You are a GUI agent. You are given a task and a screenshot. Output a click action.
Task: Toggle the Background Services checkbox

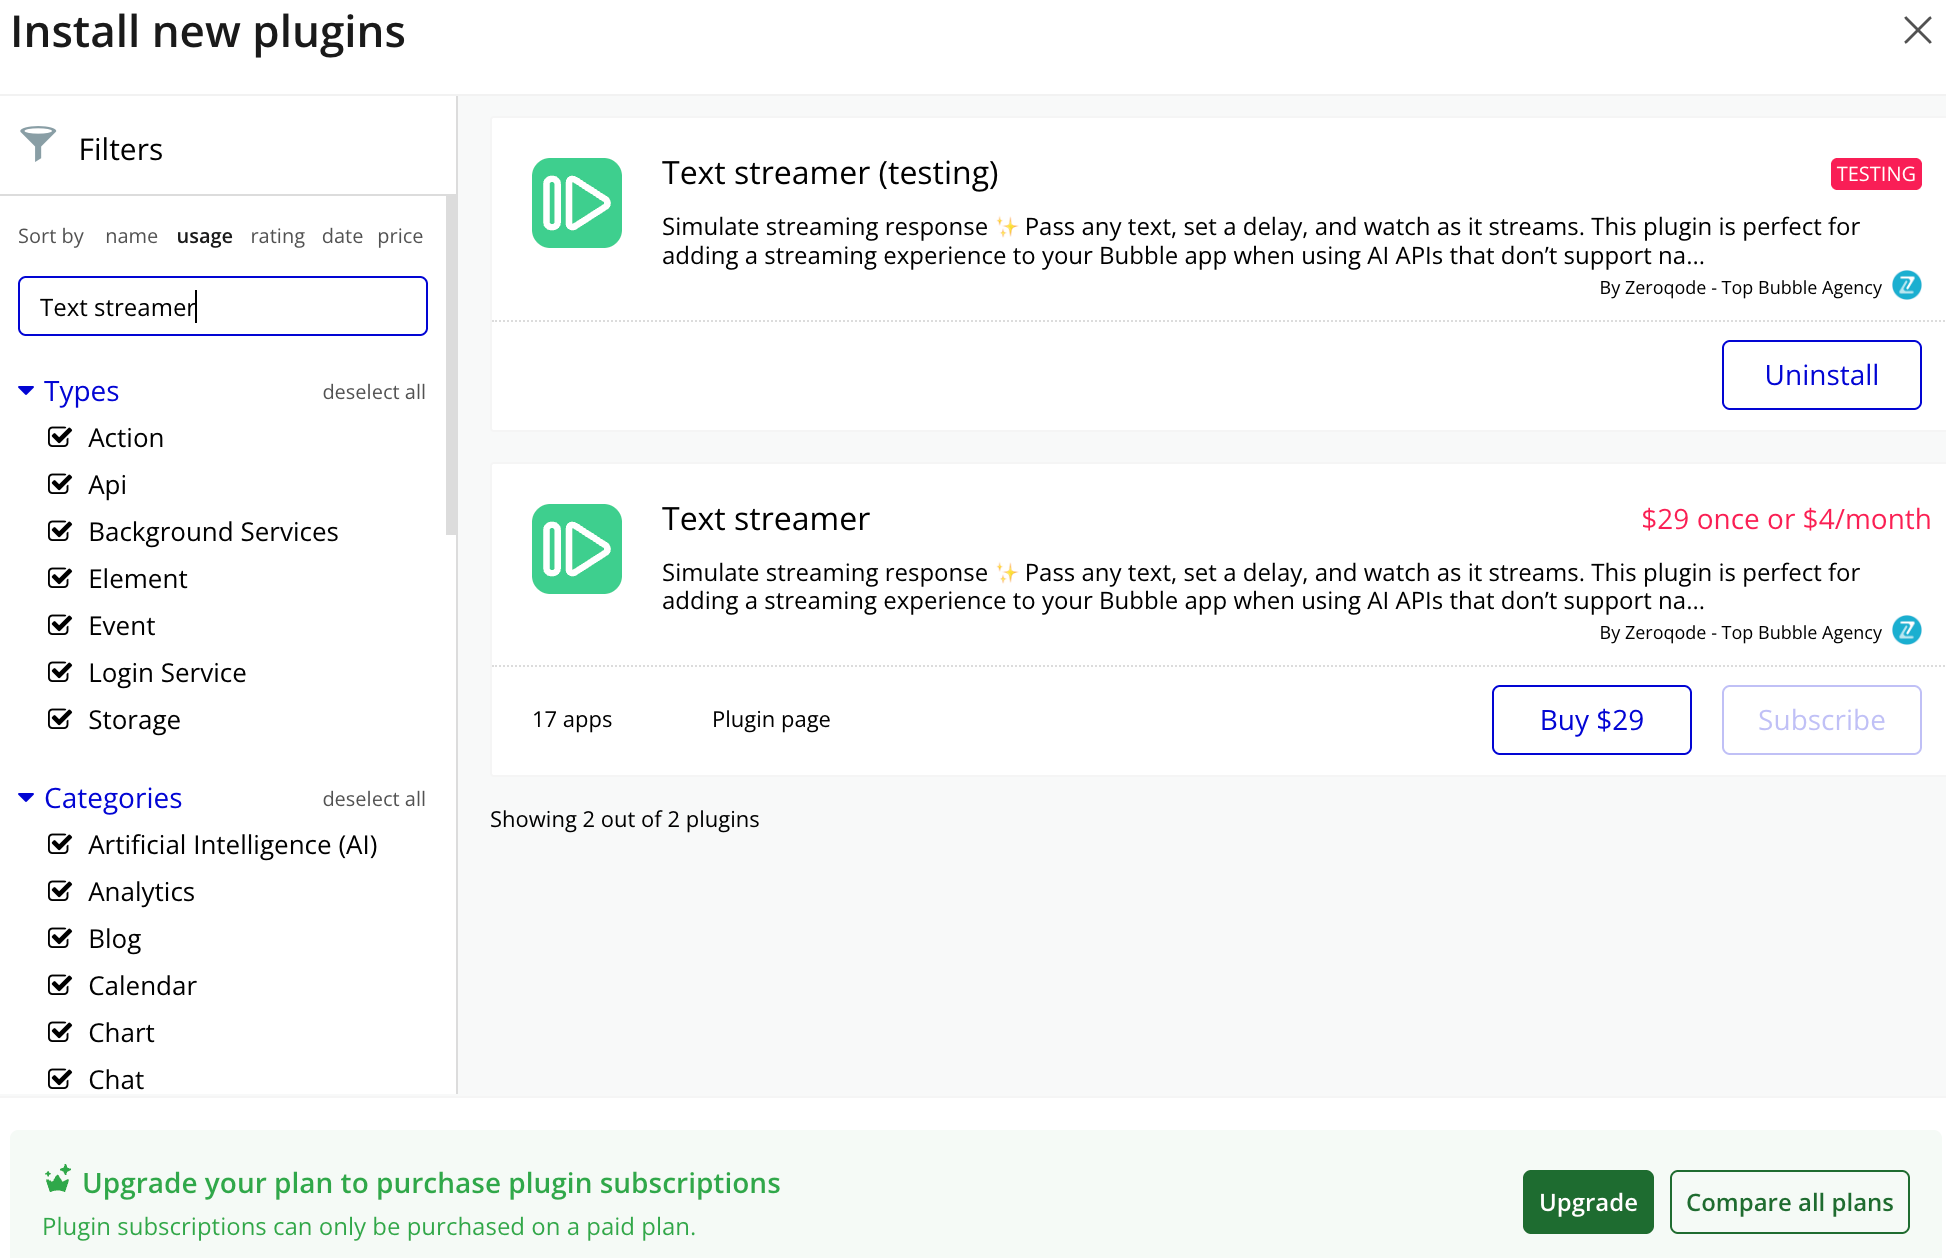60,531
